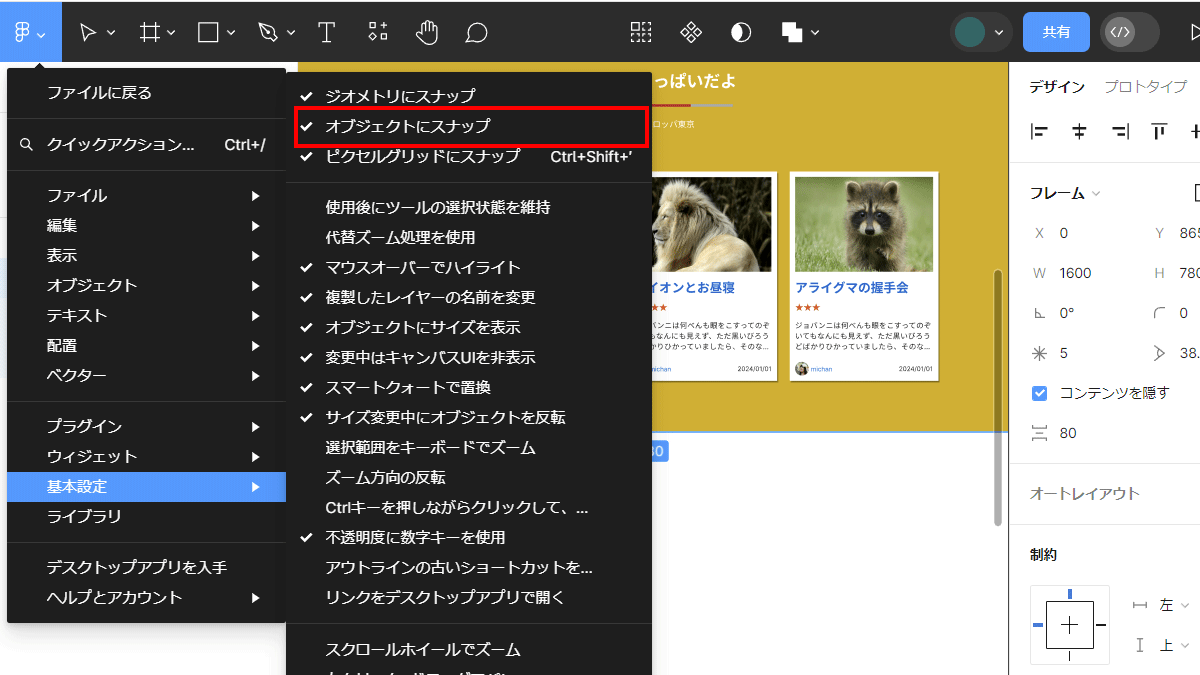
Task: Open the Pen tool dropdown chevron
Action: [291, 33]
